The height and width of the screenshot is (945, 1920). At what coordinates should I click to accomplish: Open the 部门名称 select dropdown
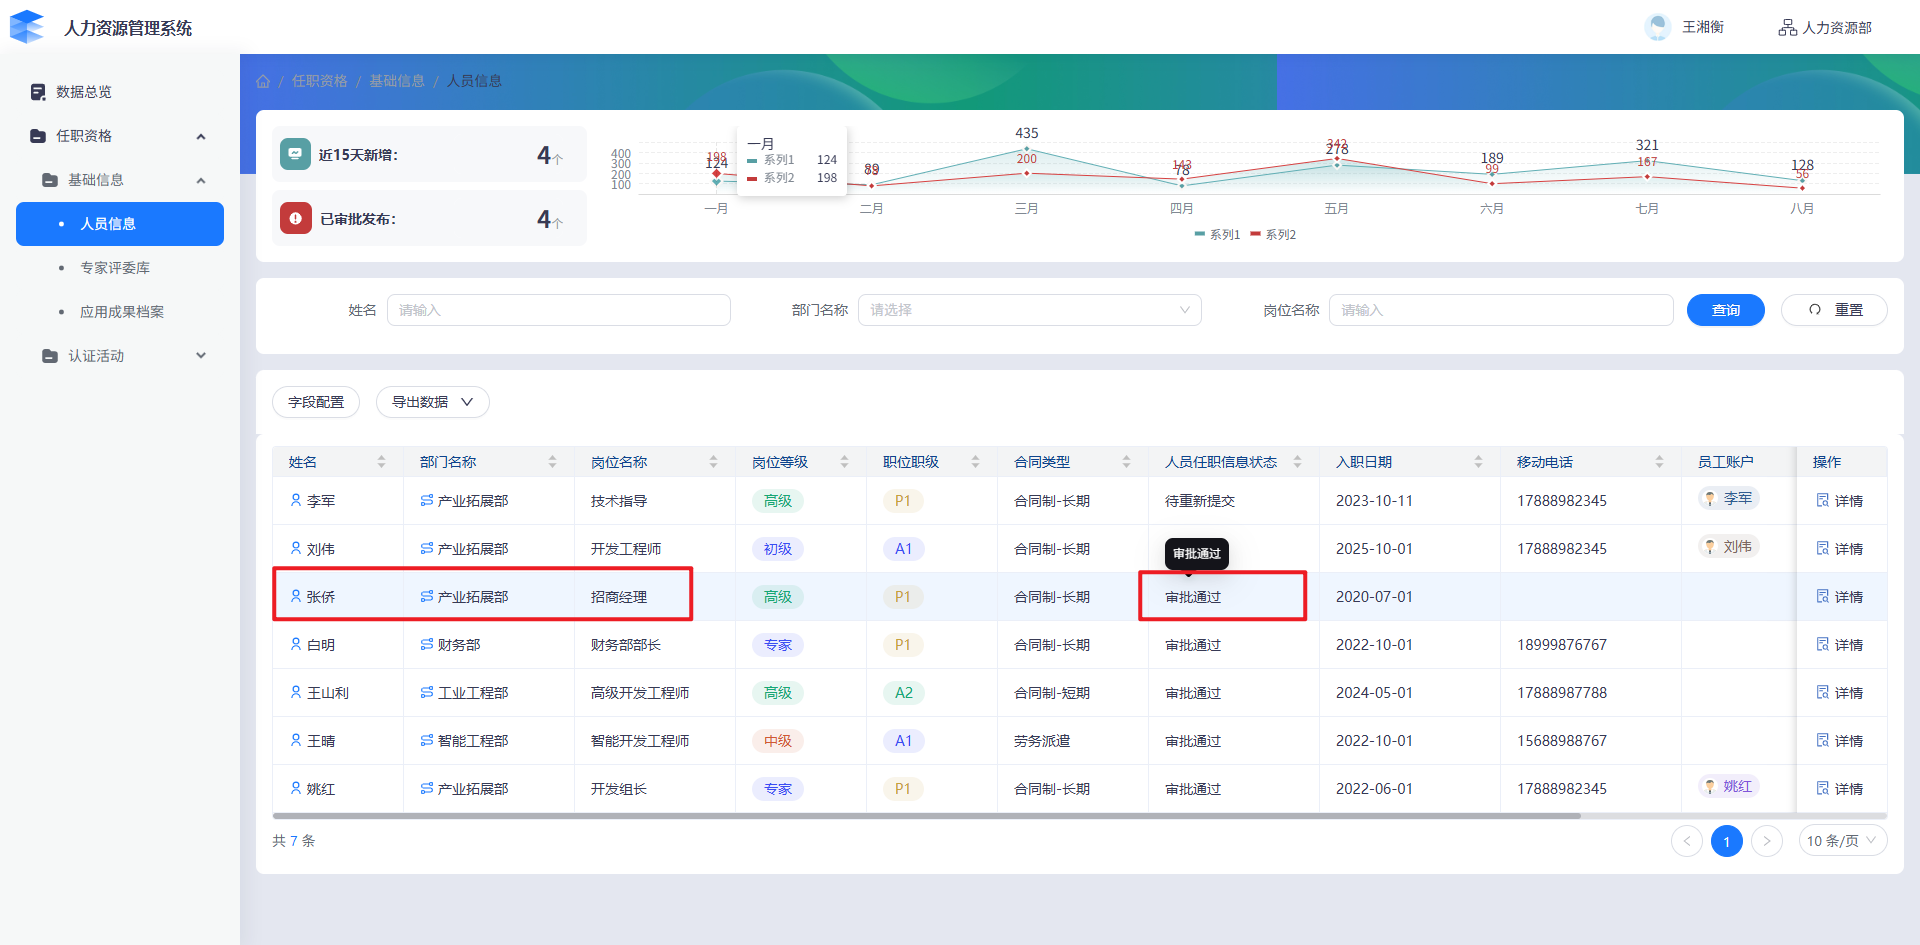[x=1029, y=310]
